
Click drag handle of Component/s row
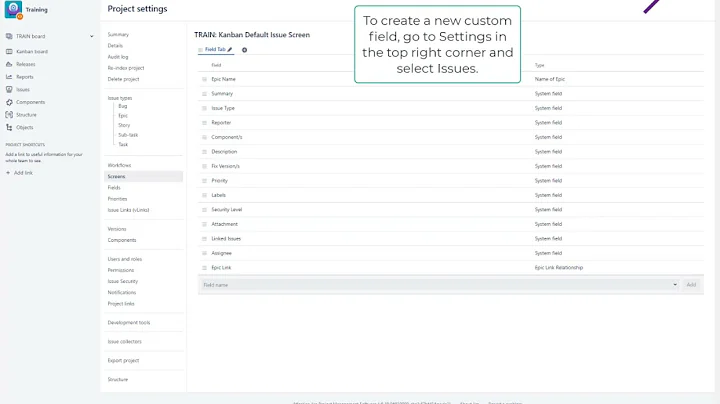pos(204,137)
